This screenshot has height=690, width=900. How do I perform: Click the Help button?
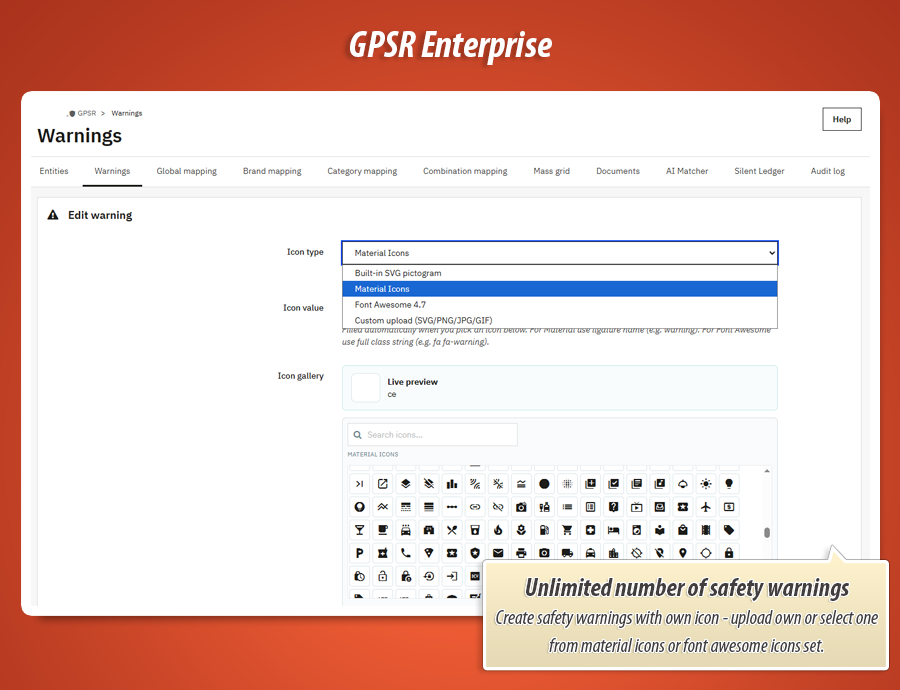click(841, 119)
